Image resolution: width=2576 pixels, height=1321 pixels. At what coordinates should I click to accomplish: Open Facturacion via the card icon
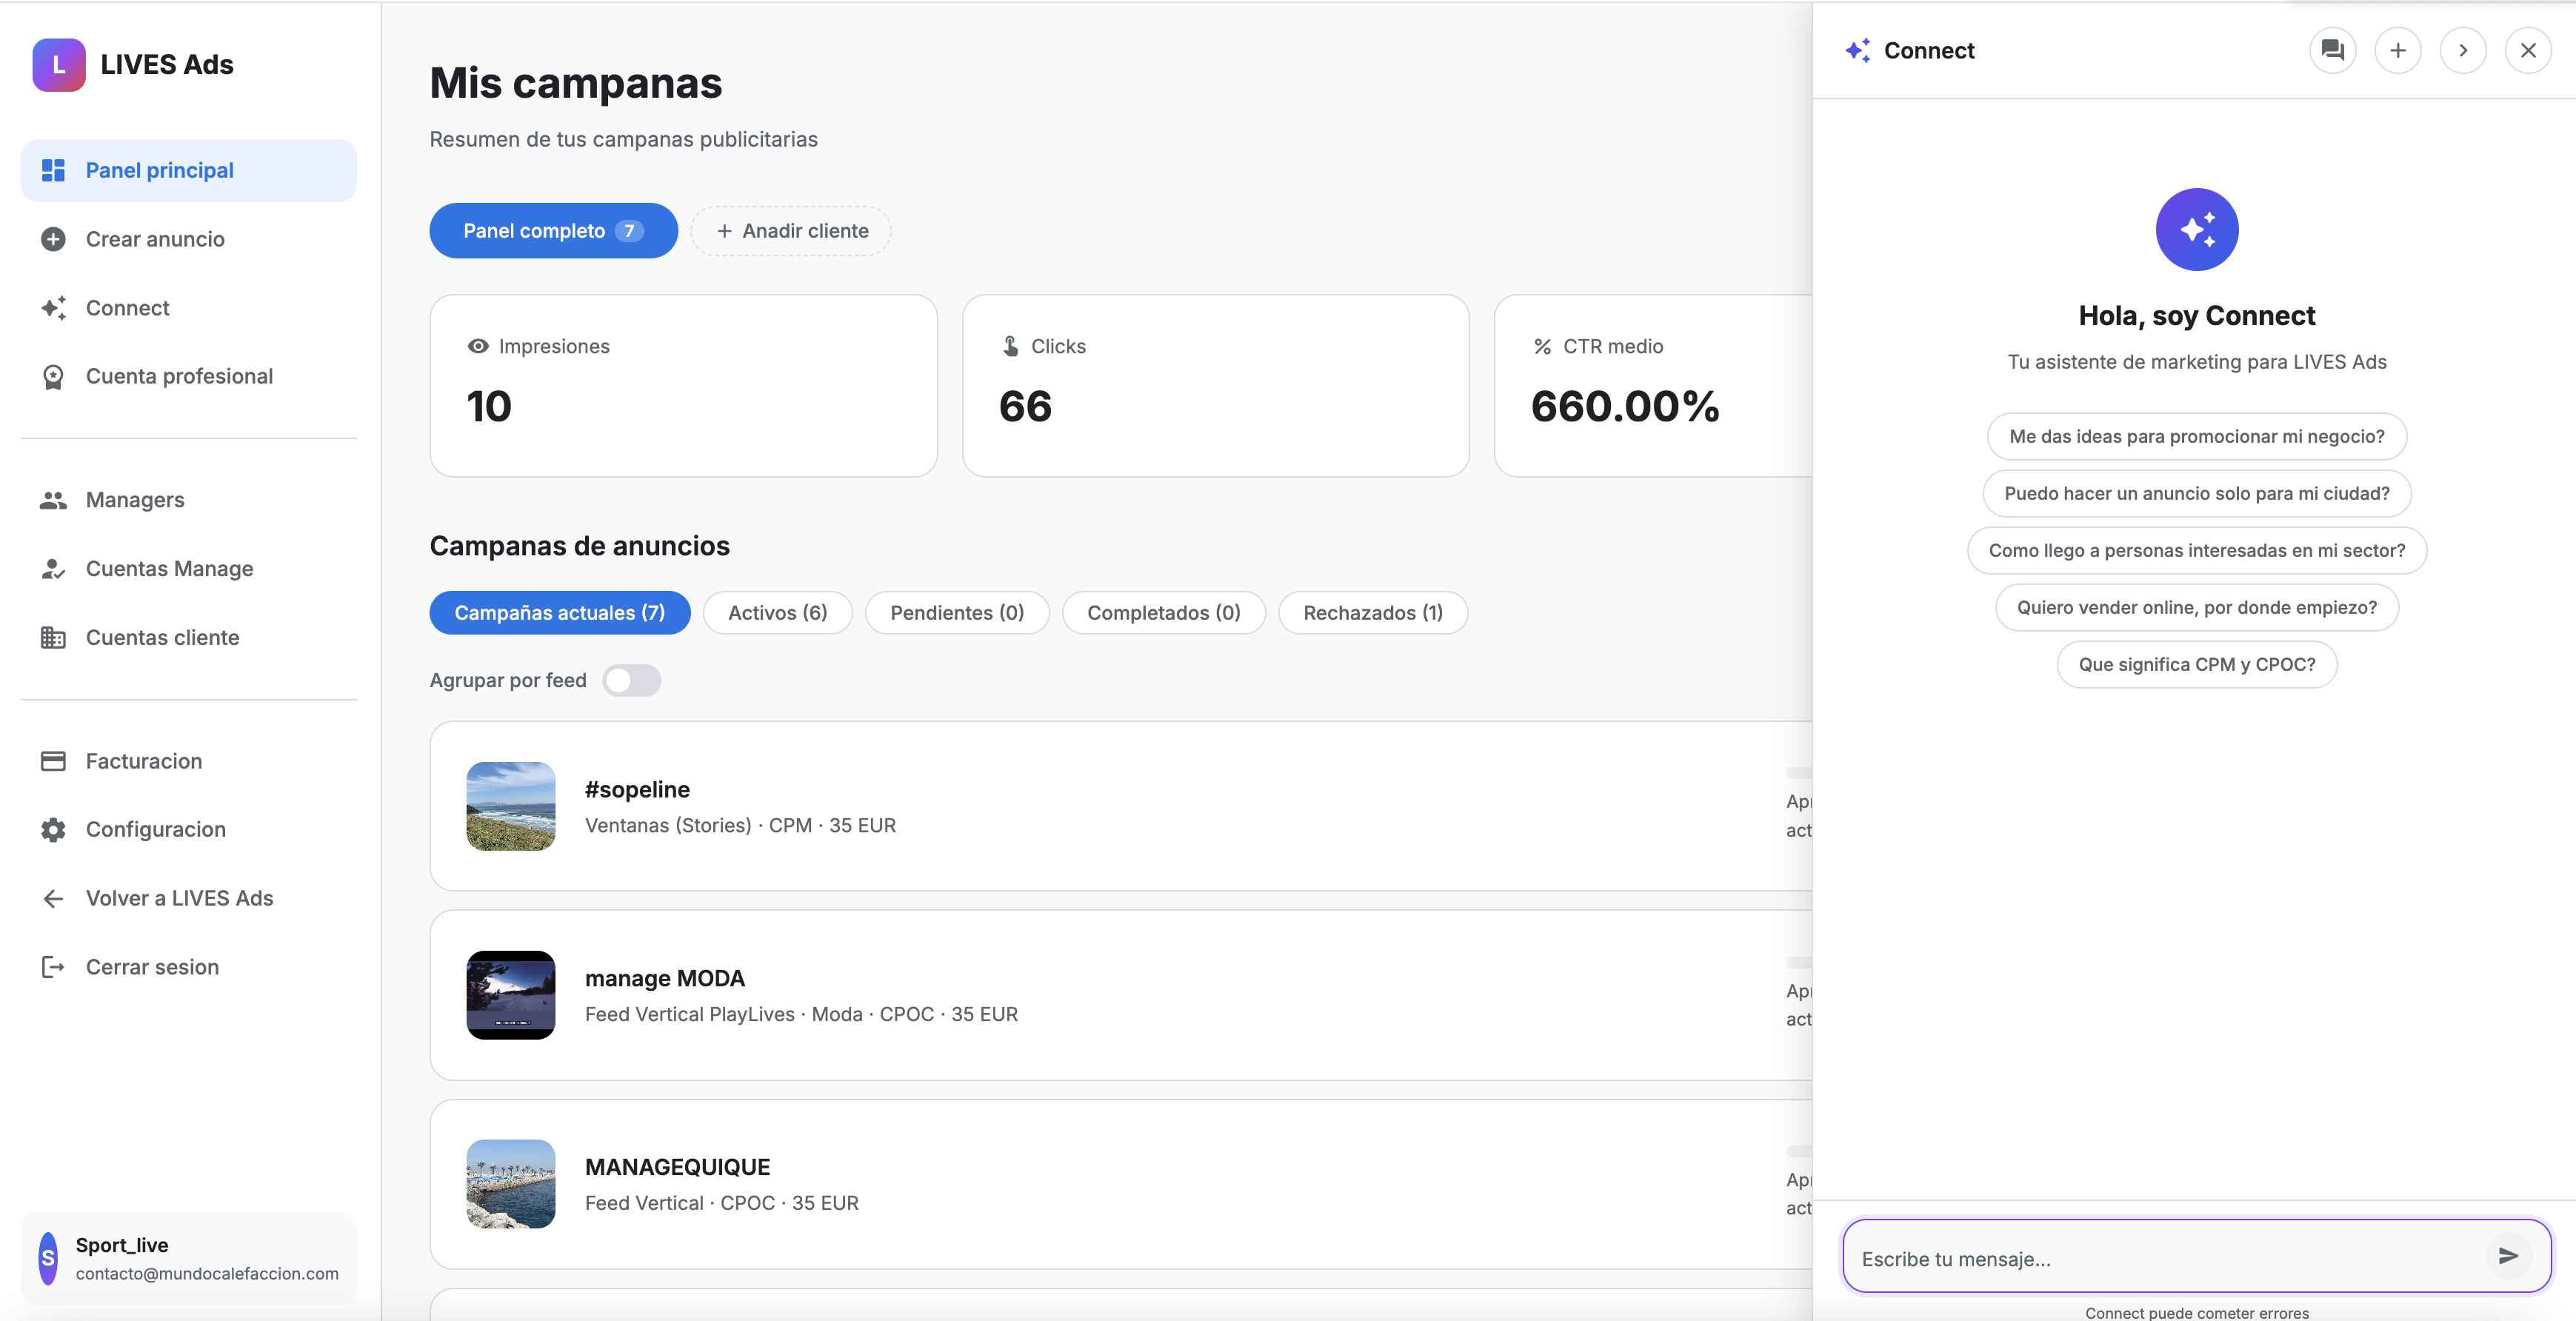coord(54,760)
